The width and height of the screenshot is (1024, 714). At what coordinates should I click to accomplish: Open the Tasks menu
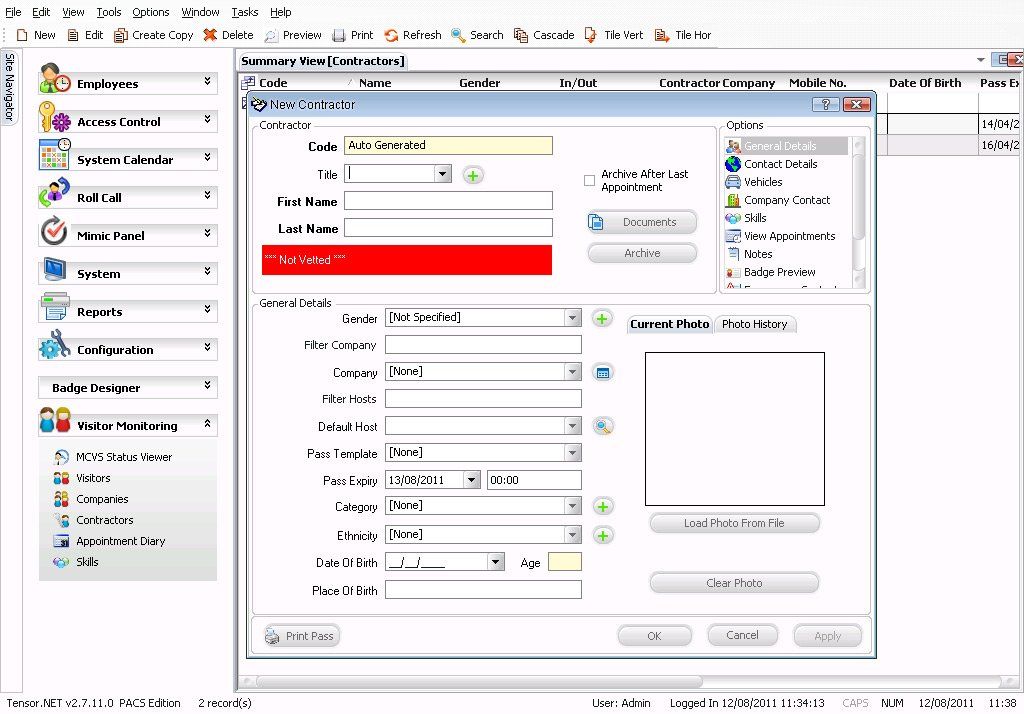coord(244,12)
